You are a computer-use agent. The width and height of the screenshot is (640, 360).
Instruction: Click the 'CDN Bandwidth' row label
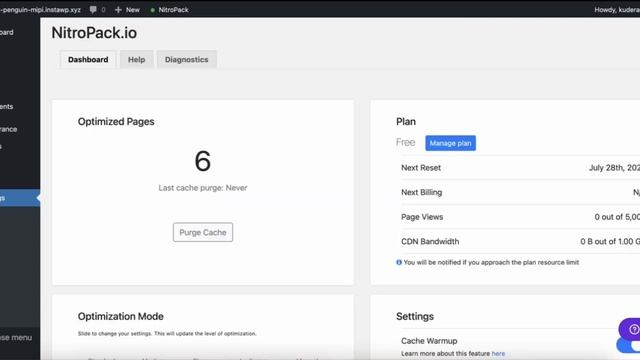(x=430, y=242)
